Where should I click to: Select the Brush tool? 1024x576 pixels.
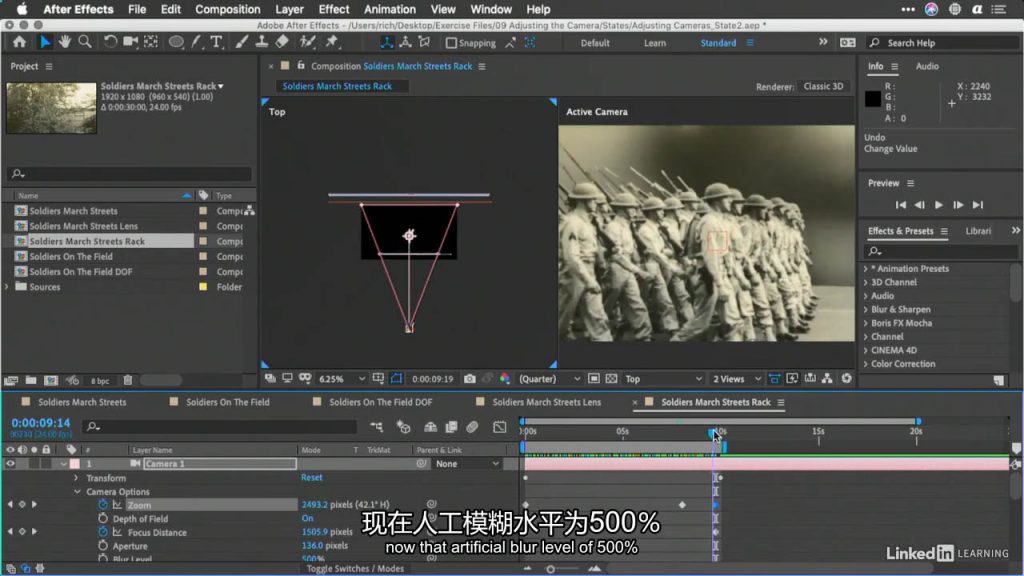242,42
